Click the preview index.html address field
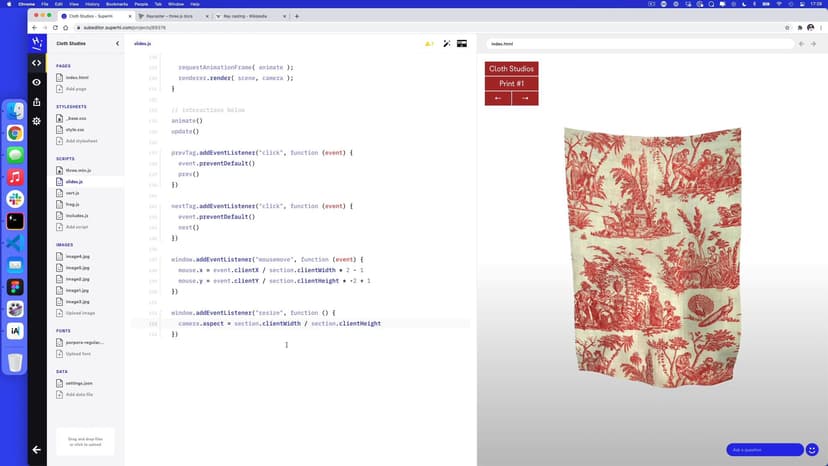 640,44
